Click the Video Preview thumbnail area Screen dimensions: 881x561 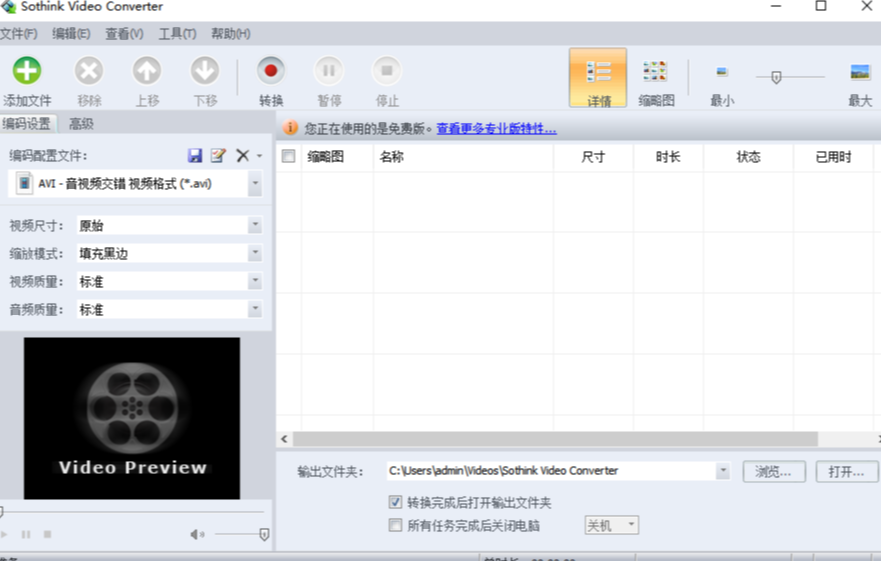(131, 418)
